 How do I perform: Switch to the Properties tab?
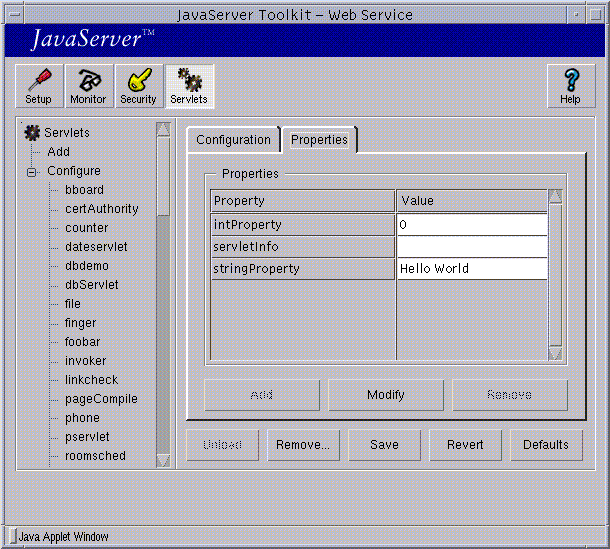tap(319, 140)
